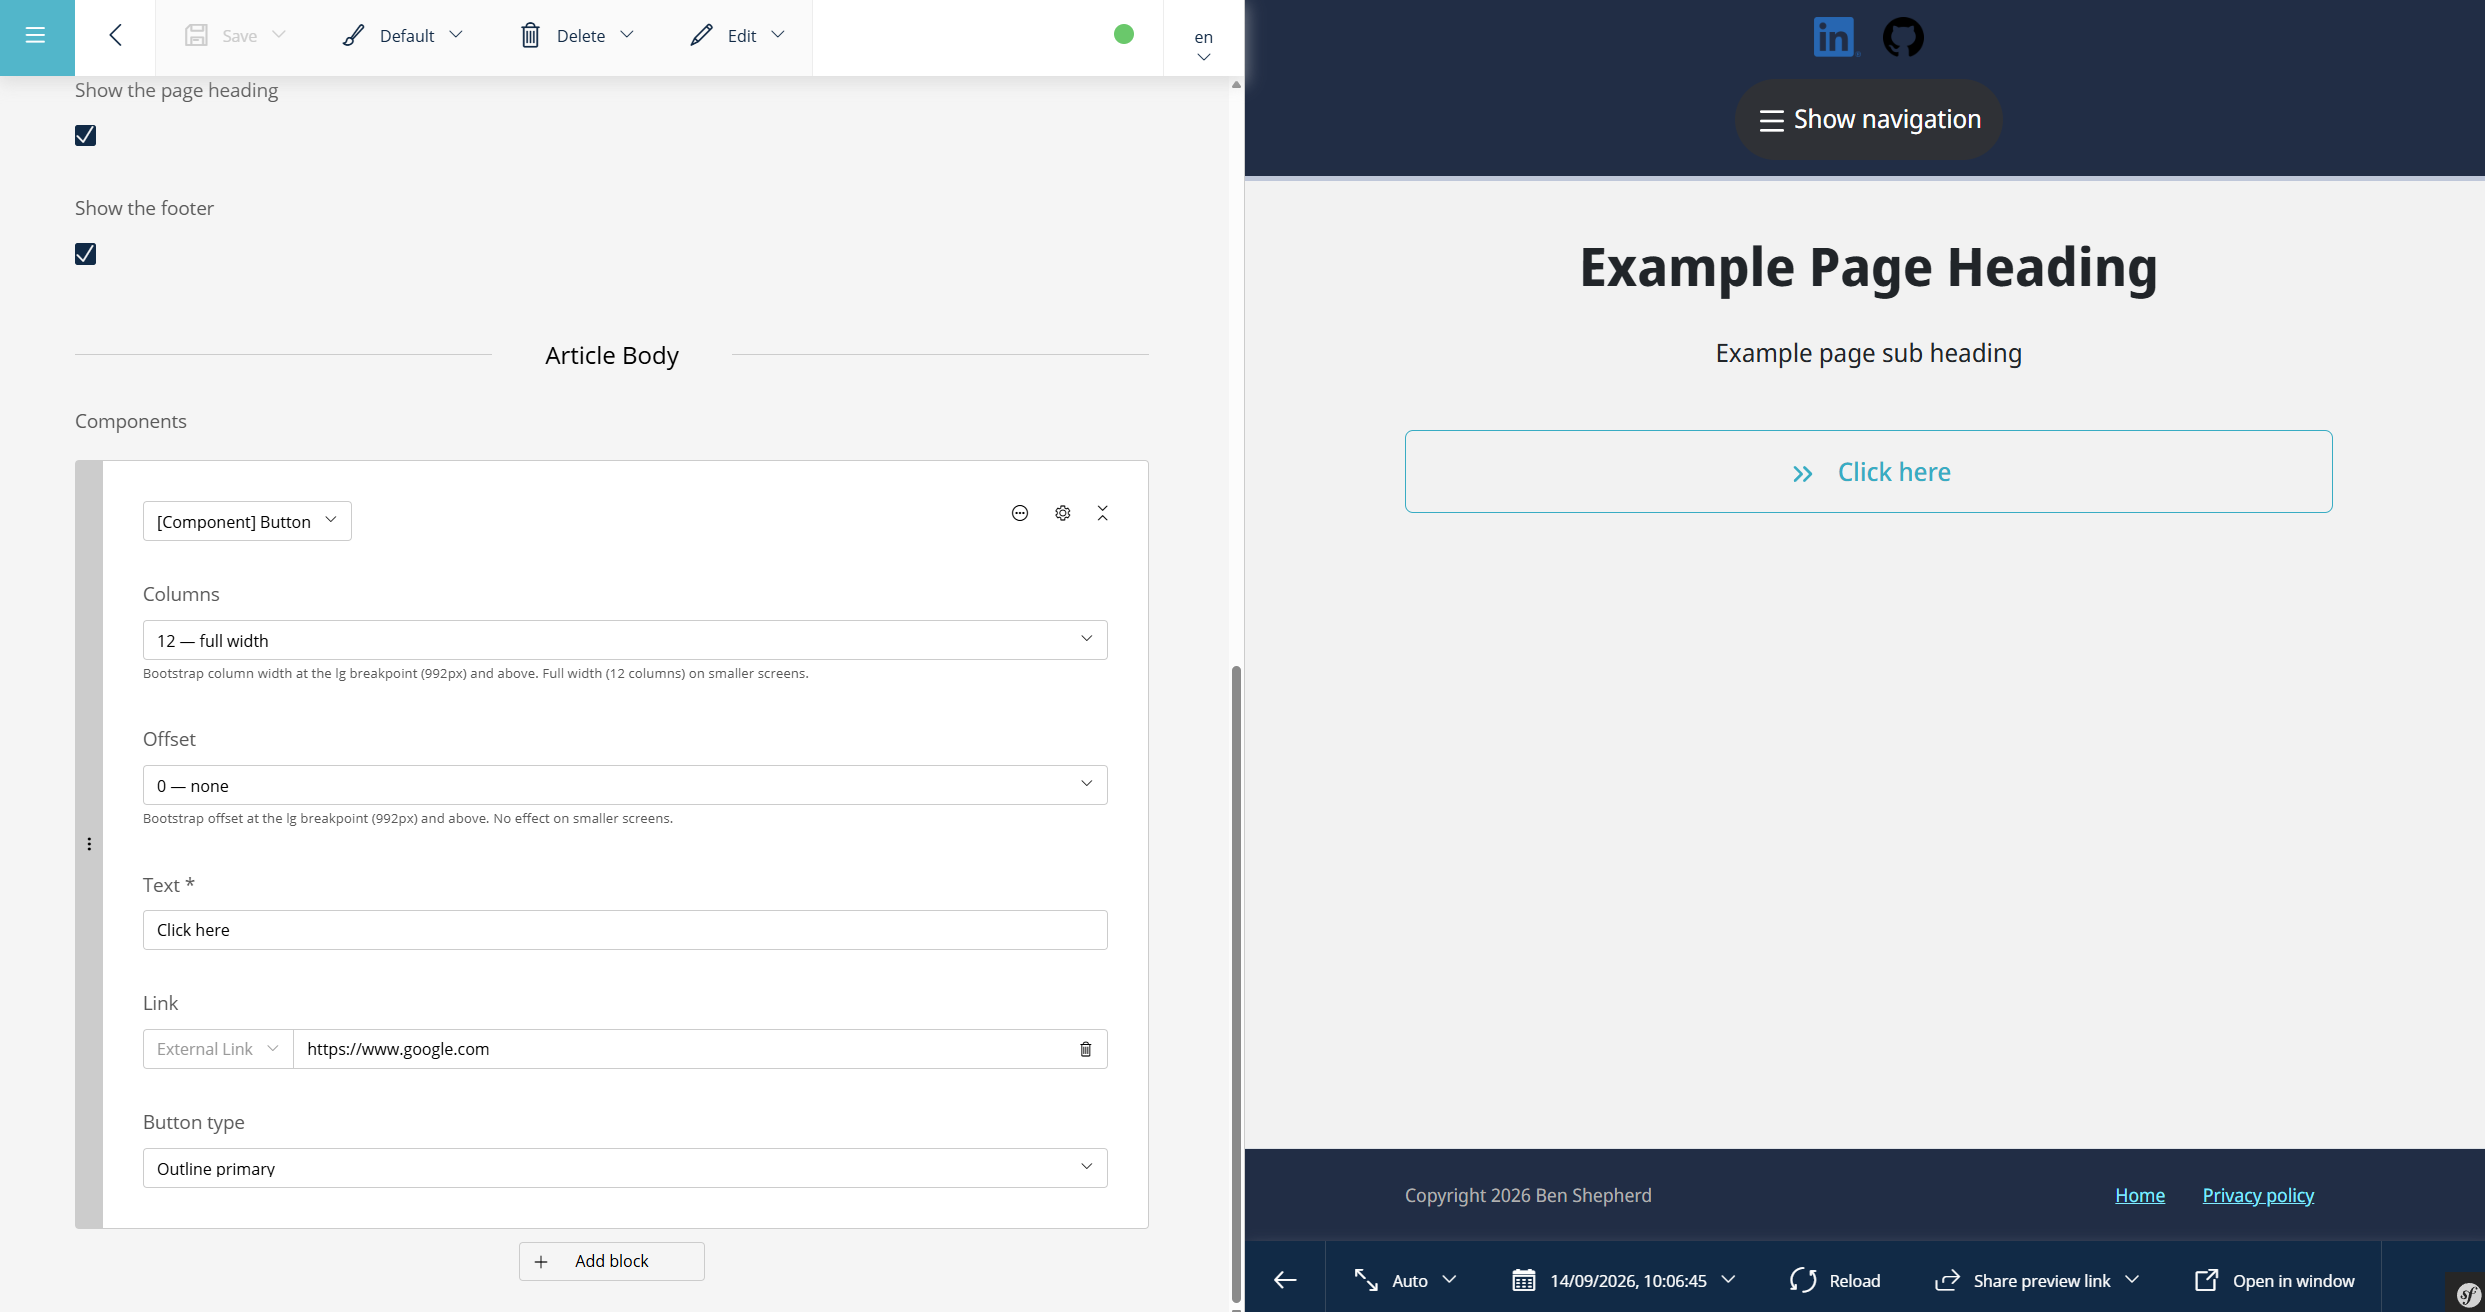Click Open in window label
This screenshot has width=2485, height=1312.
pyautogui.click(x=2294, y=1281)
